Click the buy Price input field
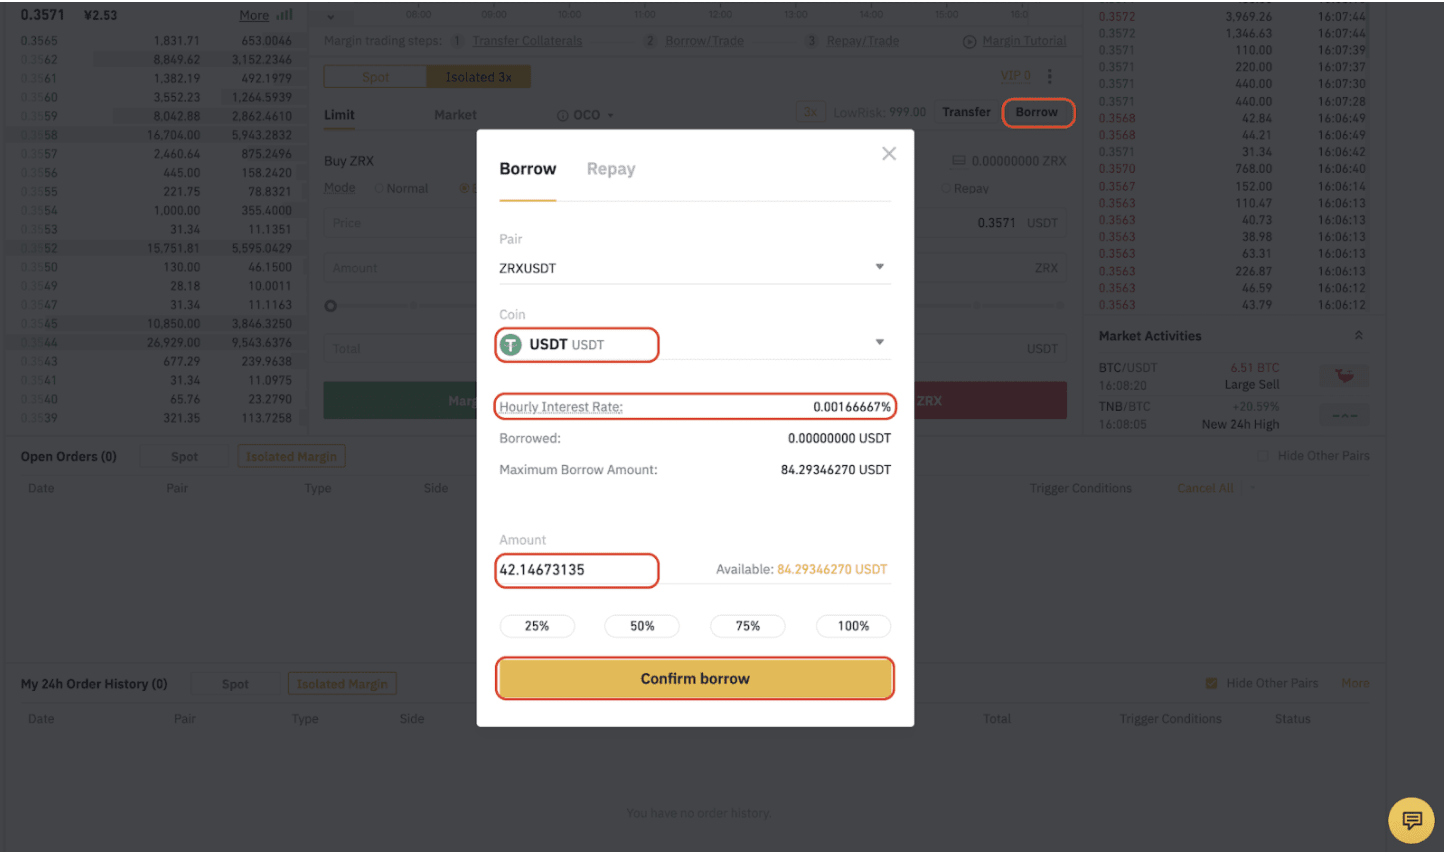 coord(400,223)
